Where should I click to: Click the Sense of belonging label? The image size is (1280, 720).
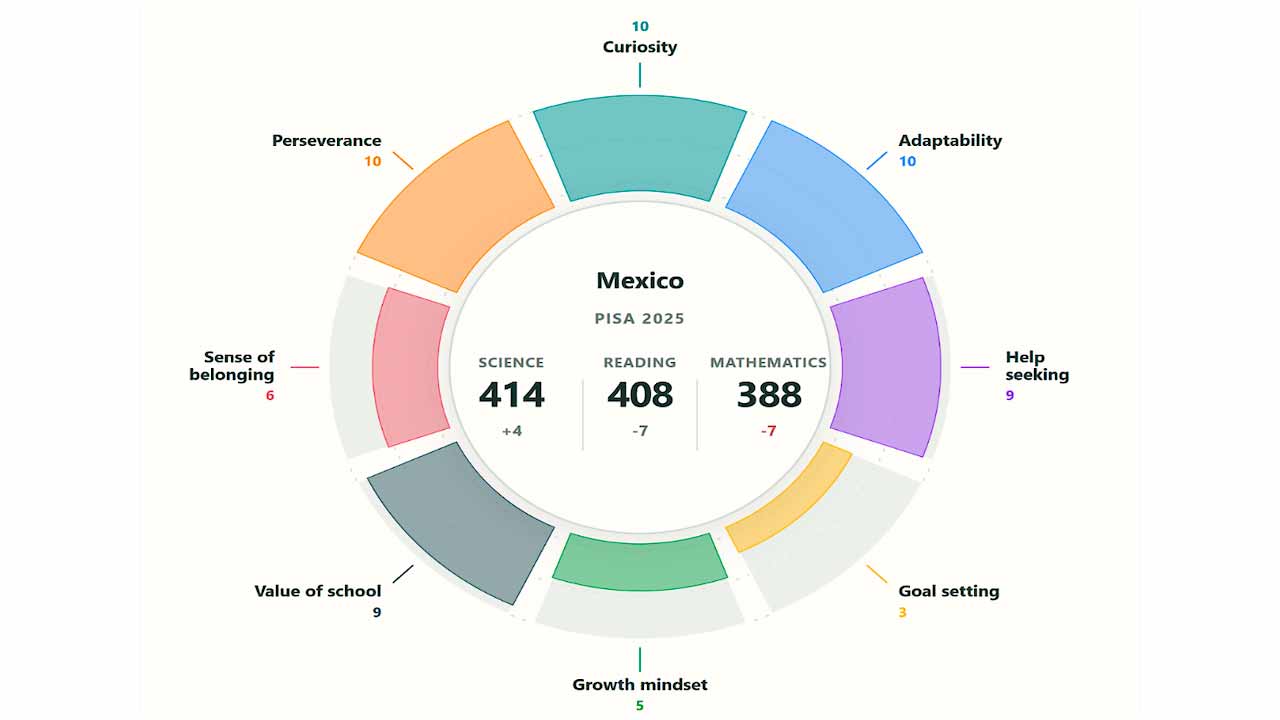click(x=232, y=366)
